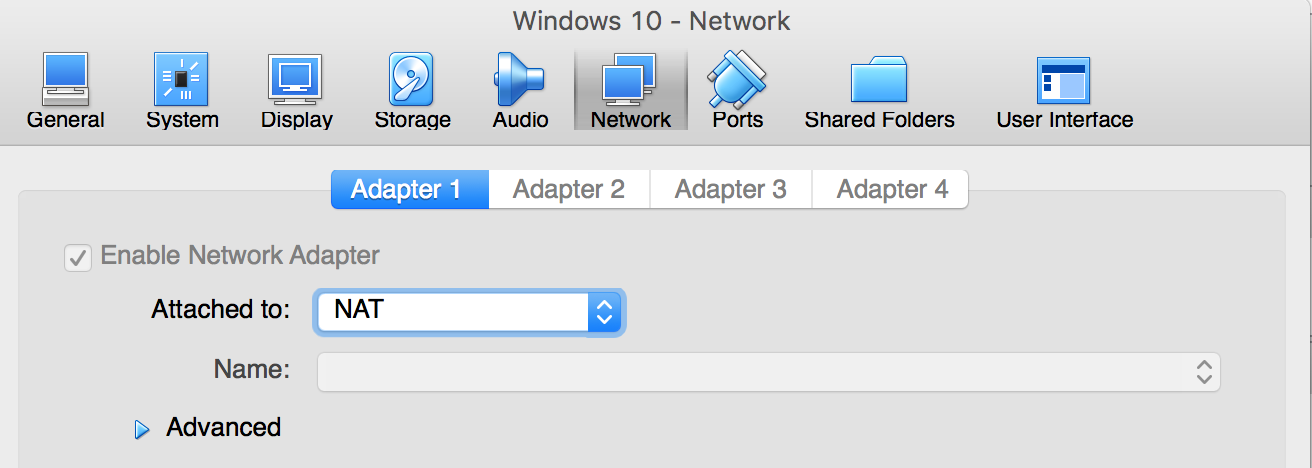
Task: Switch to the Adapter 3 tab
Action: coord(731,189)
